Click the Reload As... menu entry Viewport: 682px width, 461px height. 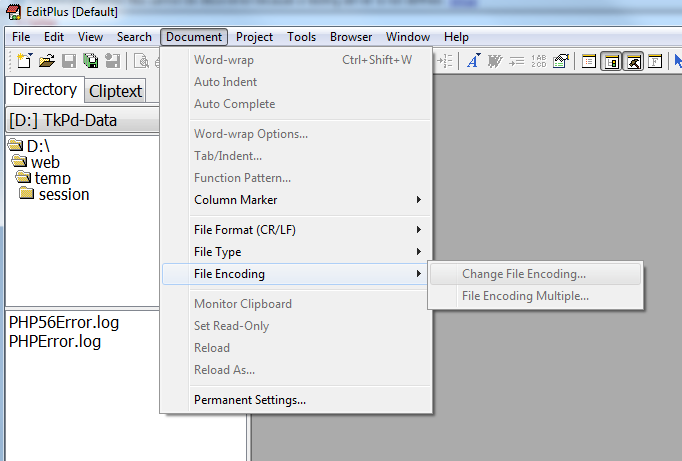[296, 370]
